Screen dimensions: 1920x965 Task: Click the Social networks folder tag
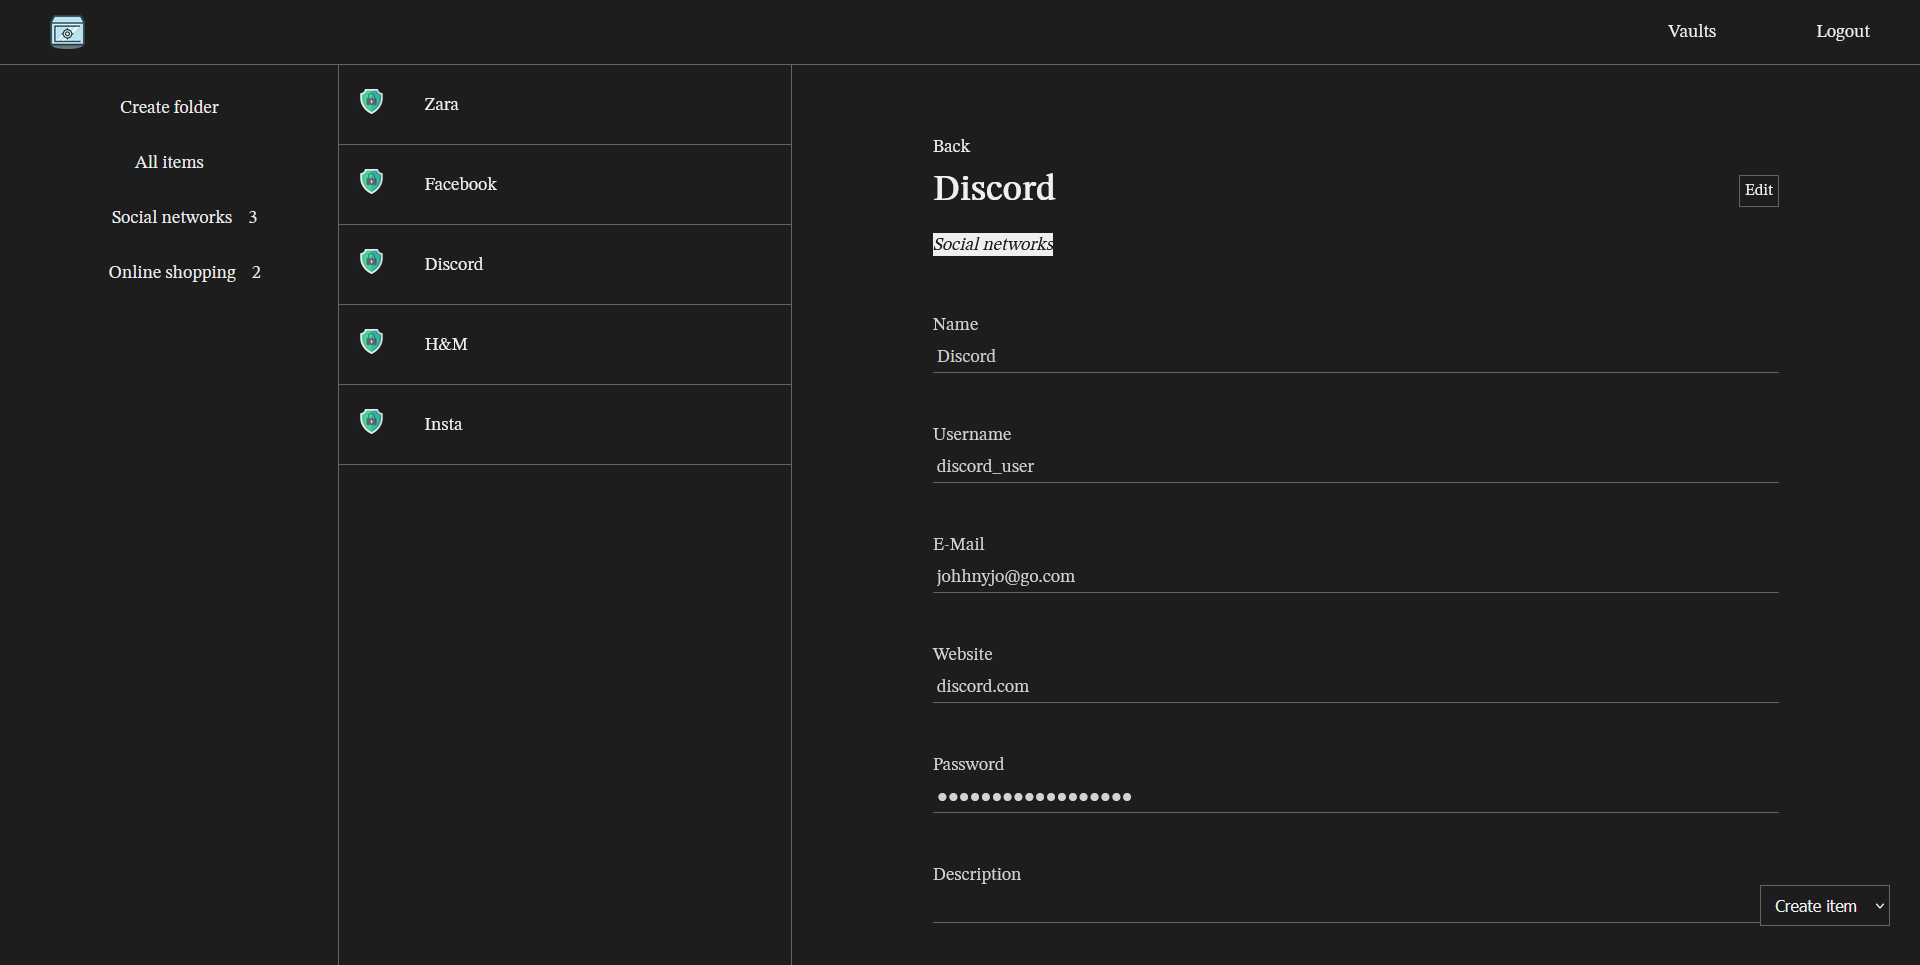(993, 244)
